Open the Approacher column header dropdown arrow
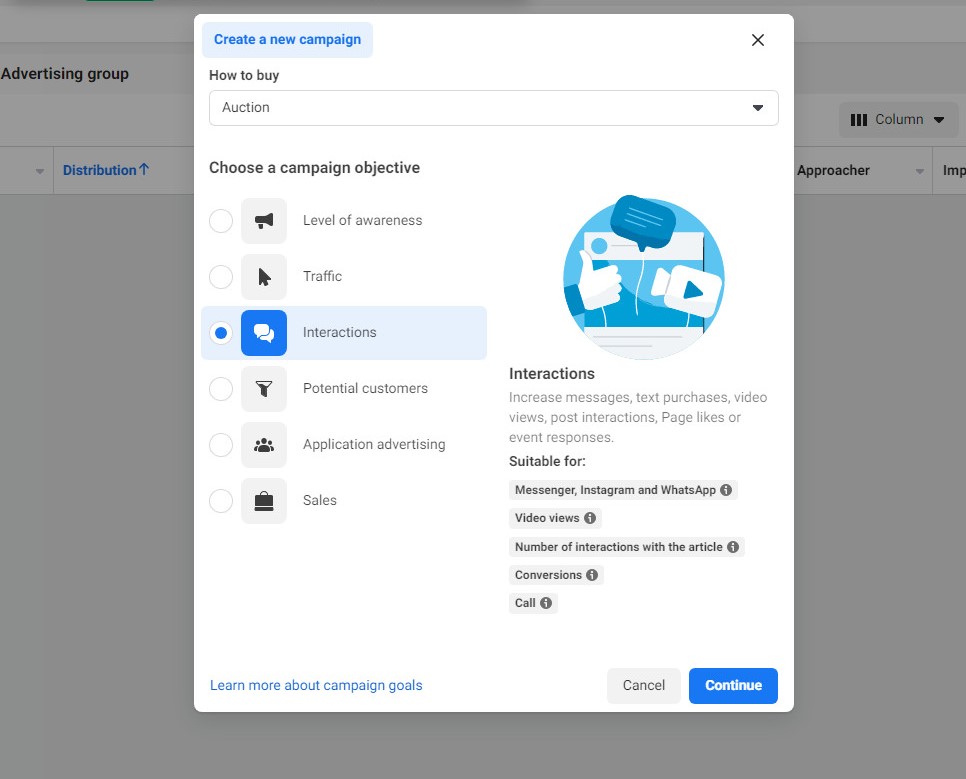Image resolution: width=966 pixels, height=779 pixels. tap(919, 172)
